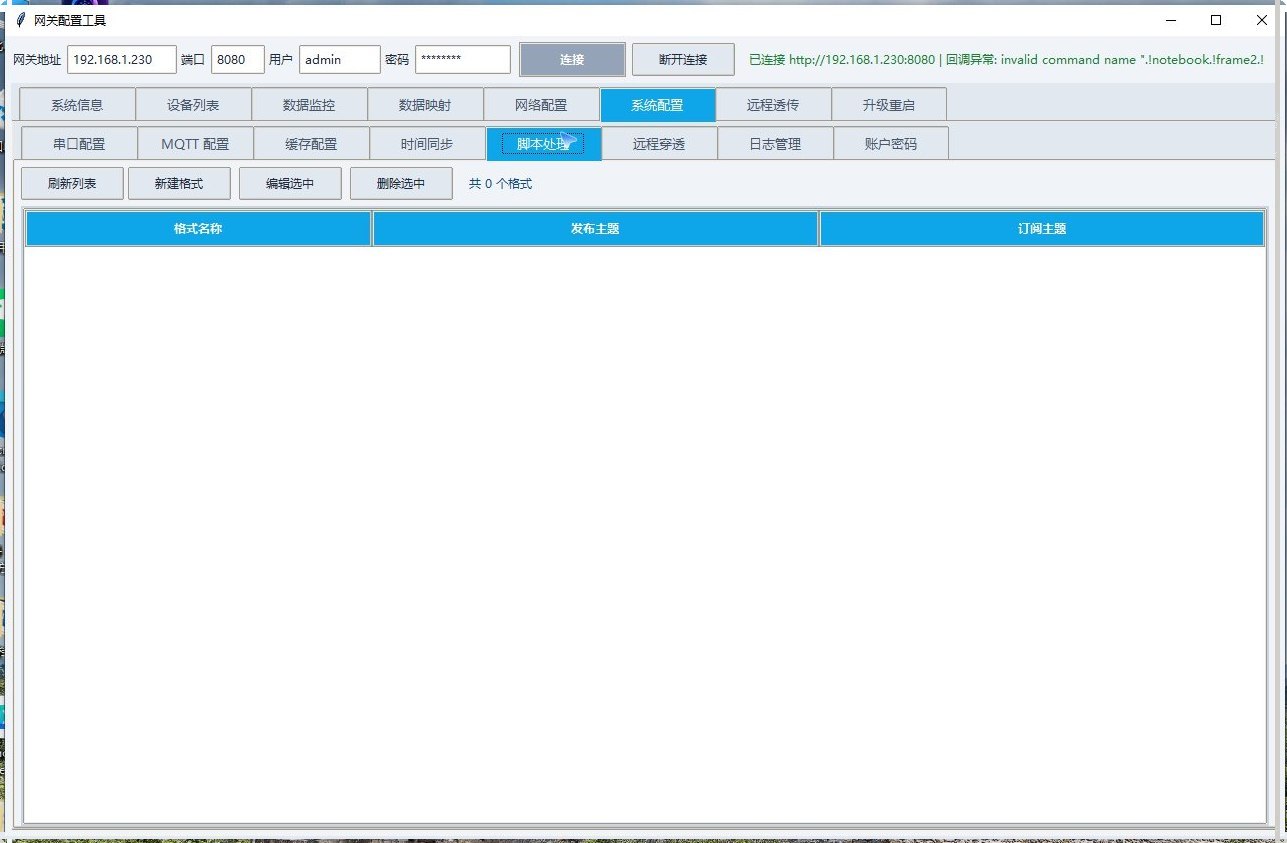Screen dimensions: 1287x843
Task: Go to the 日志管理 sub-tab
Action: click(775, 143)
